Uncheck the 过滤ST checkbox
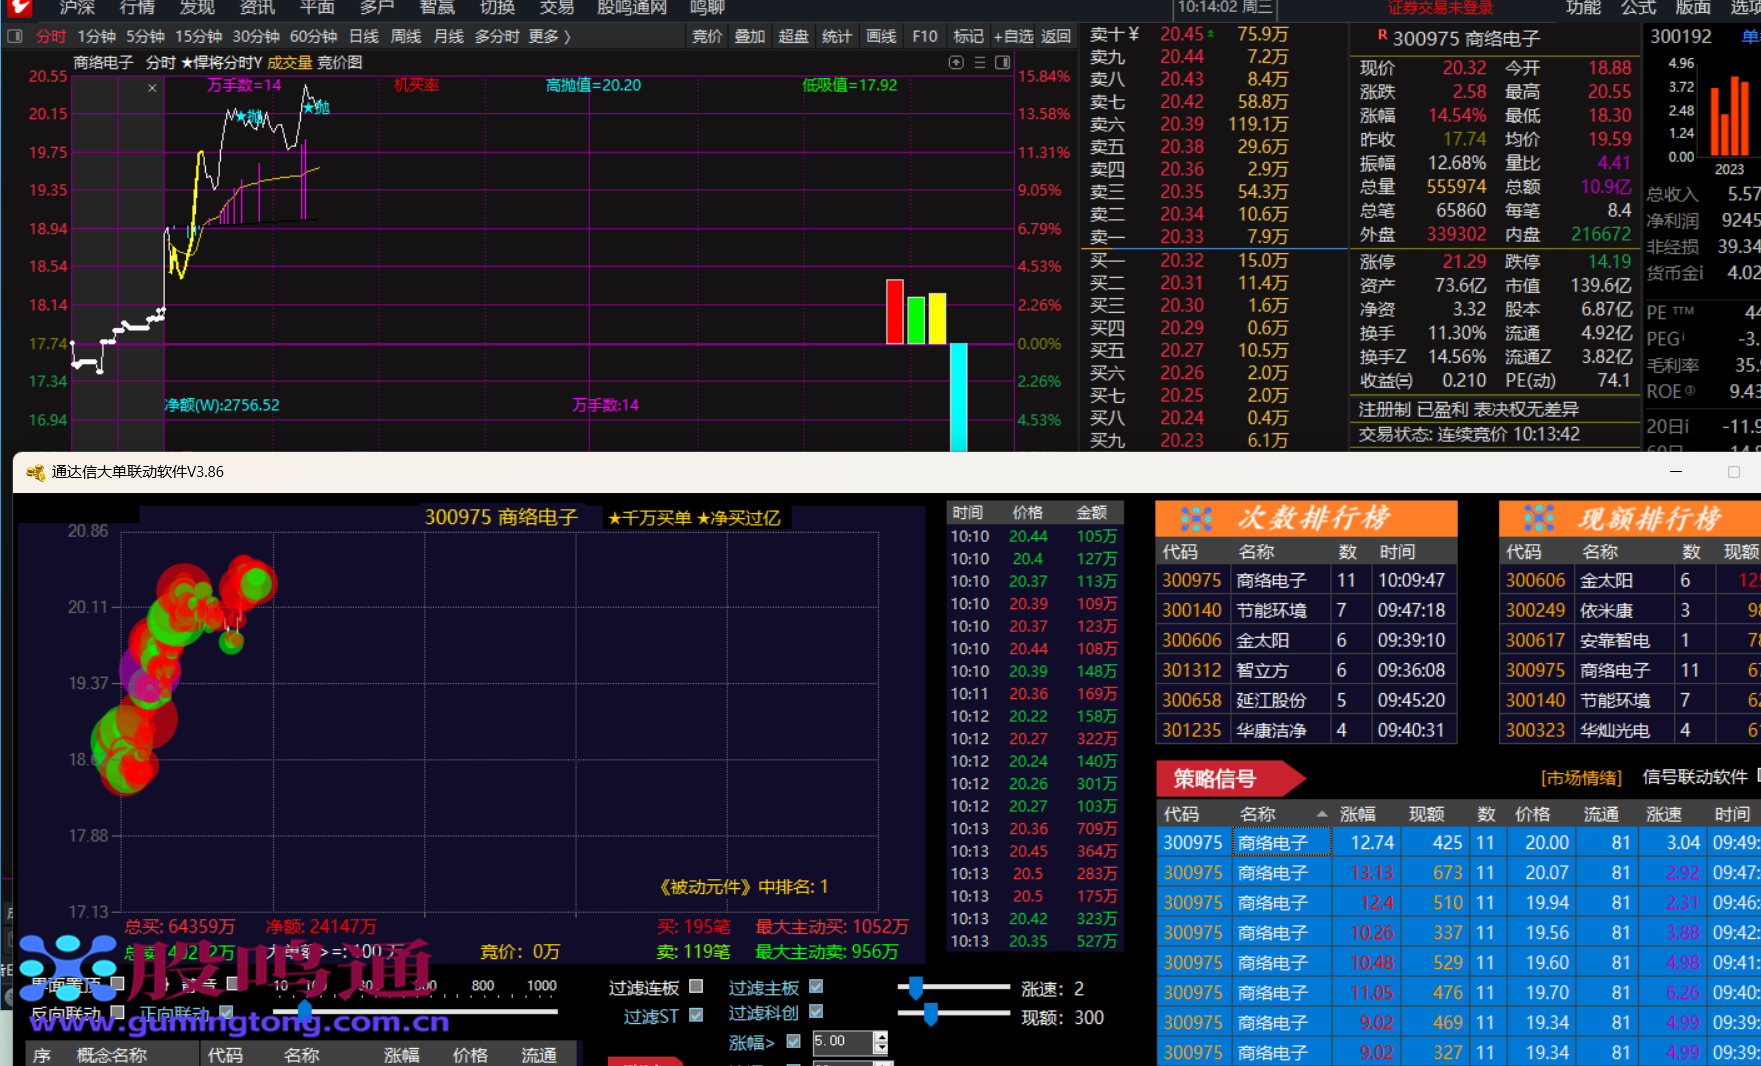This screenshot has width=1761, height=1066. pos(696,1015)
